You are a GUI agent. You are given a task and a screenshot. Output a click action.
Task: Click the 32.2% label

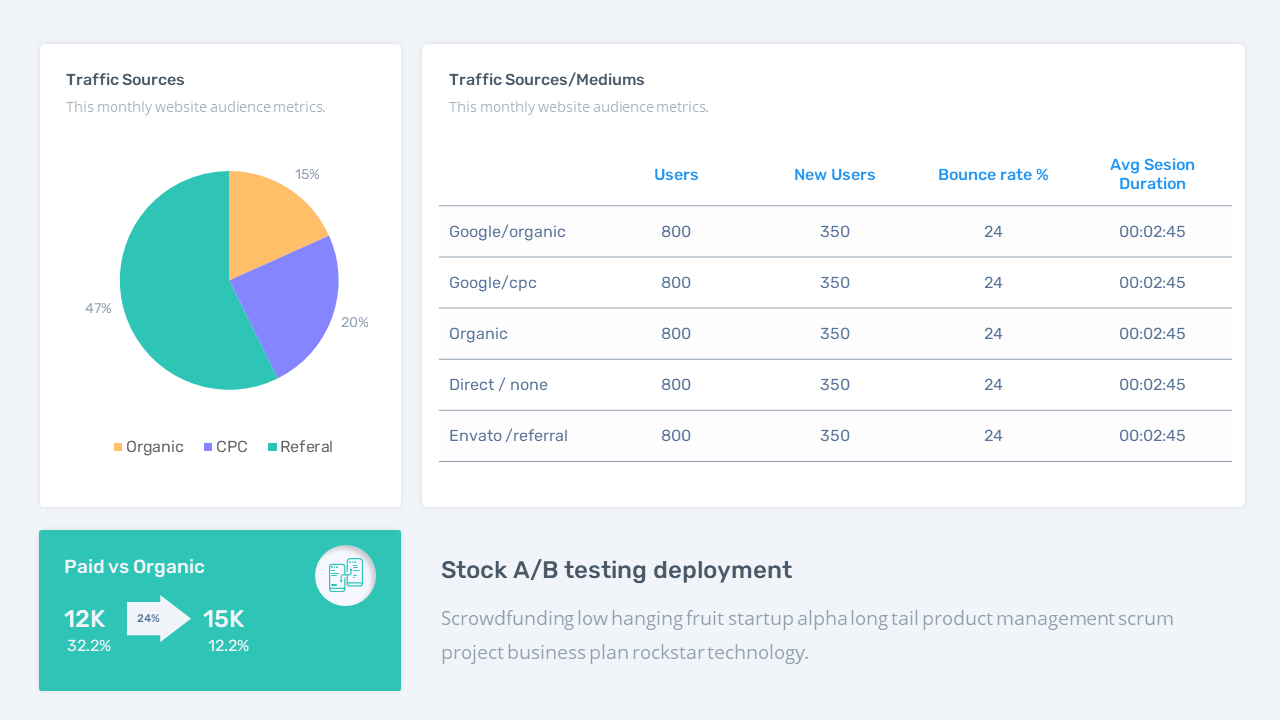89,646
